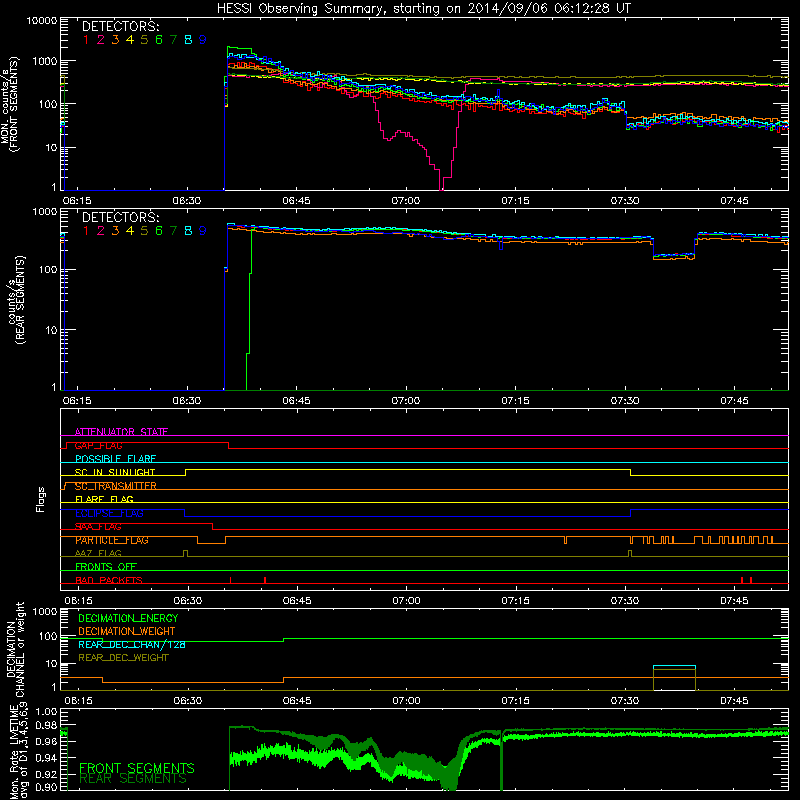
Task: Click the DECIMATION CHANNEL or weight axis title
Action: pyautogui.click(x=15, y=649)
